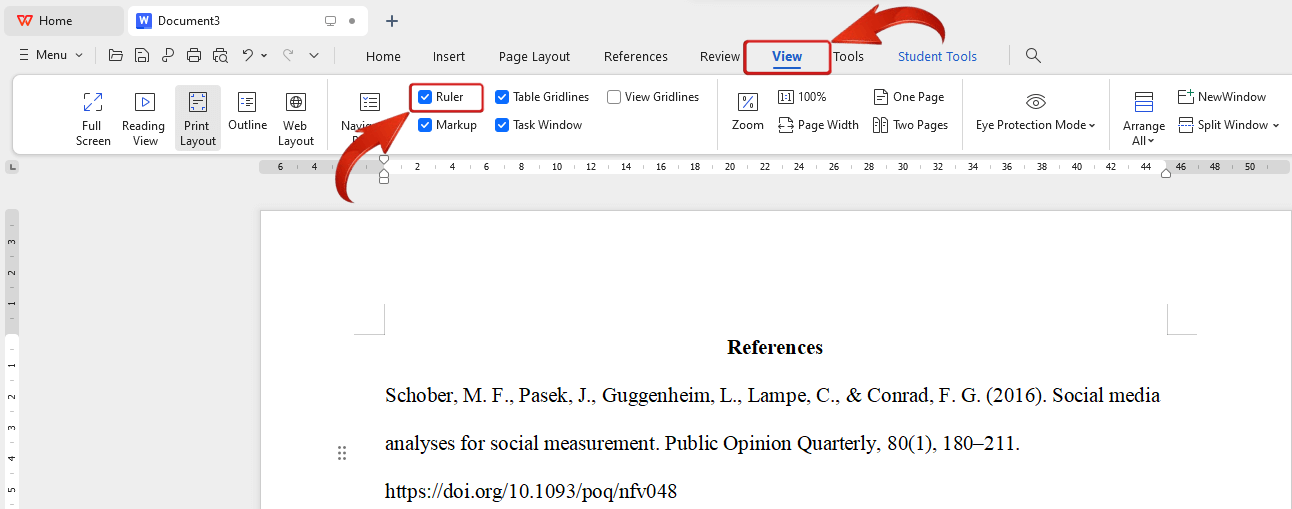Uncheck the Task Window checkbox

pos(502,125)
